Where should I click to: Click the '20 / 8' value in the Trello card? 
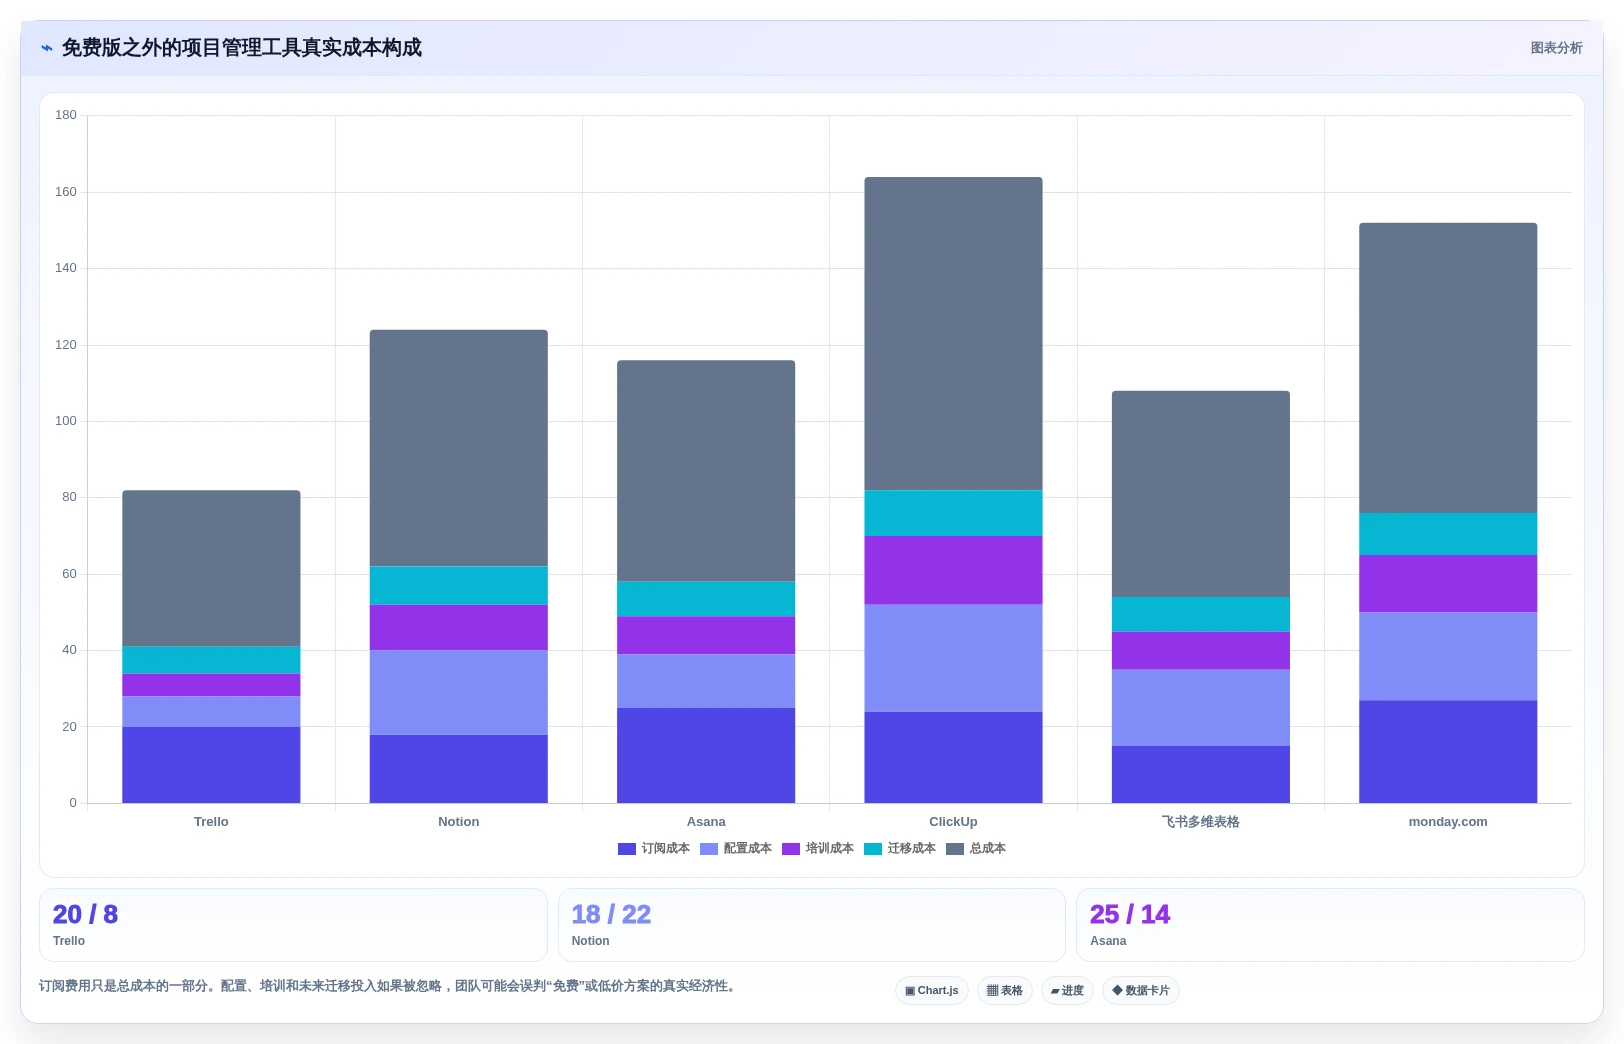tap(85, 915)
